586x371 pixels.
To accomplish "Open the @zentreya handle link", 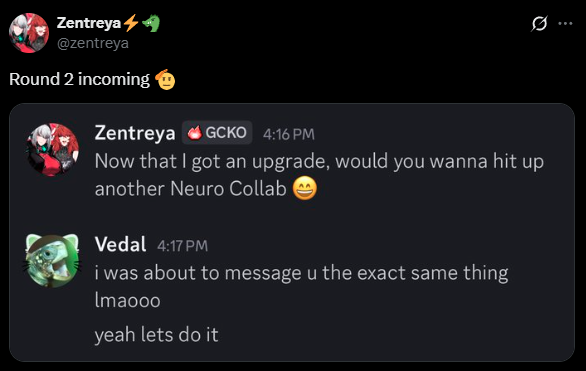I will (x=93, y=43).
